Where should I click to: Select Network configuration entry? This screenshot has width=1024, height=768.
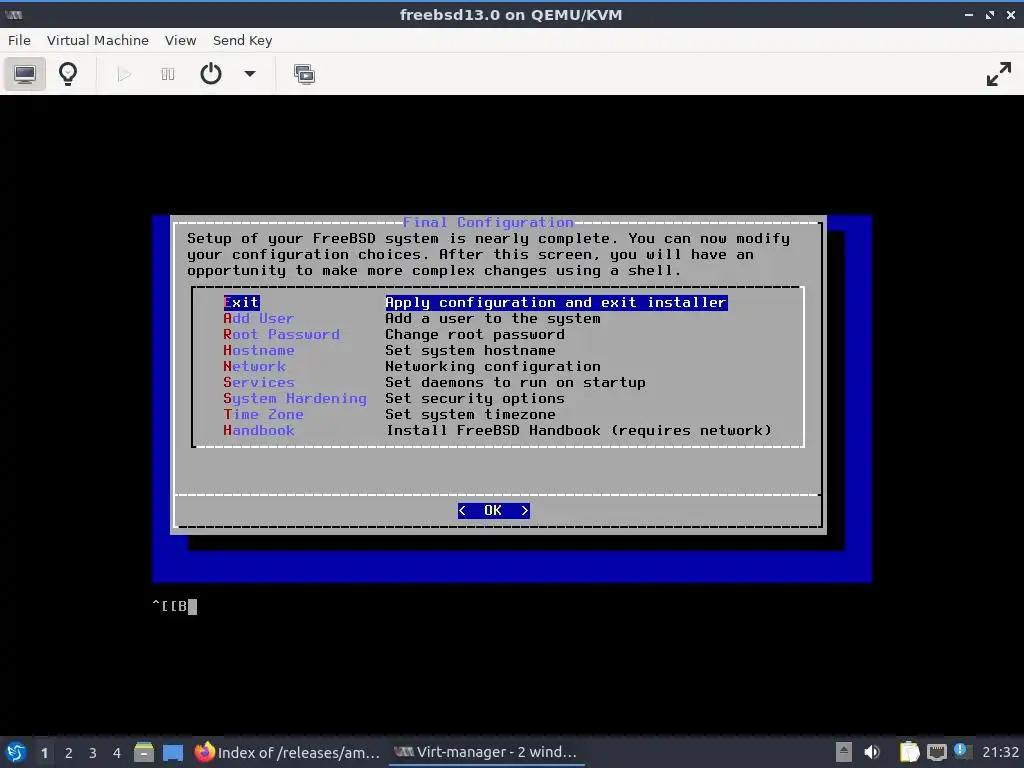coord(254,366)
